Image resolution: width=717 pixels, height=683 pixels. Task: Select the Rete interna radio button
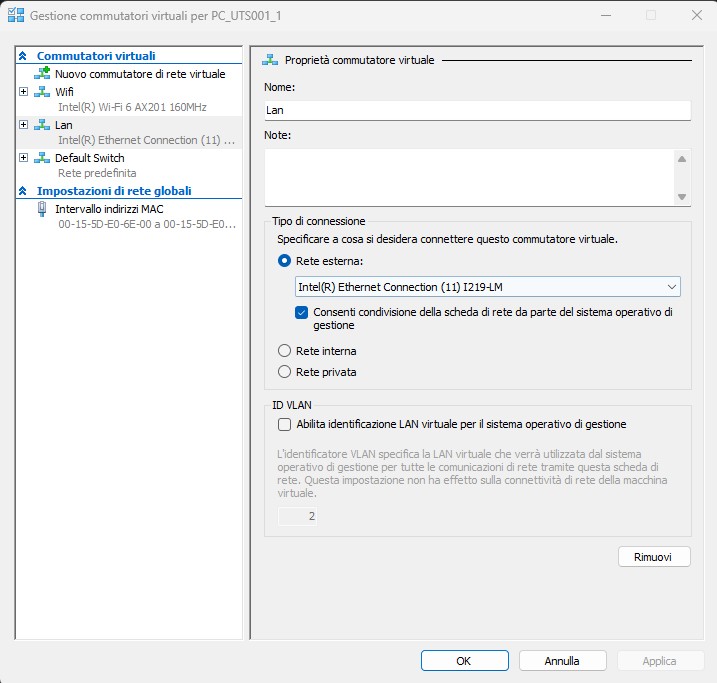(285, 351)
